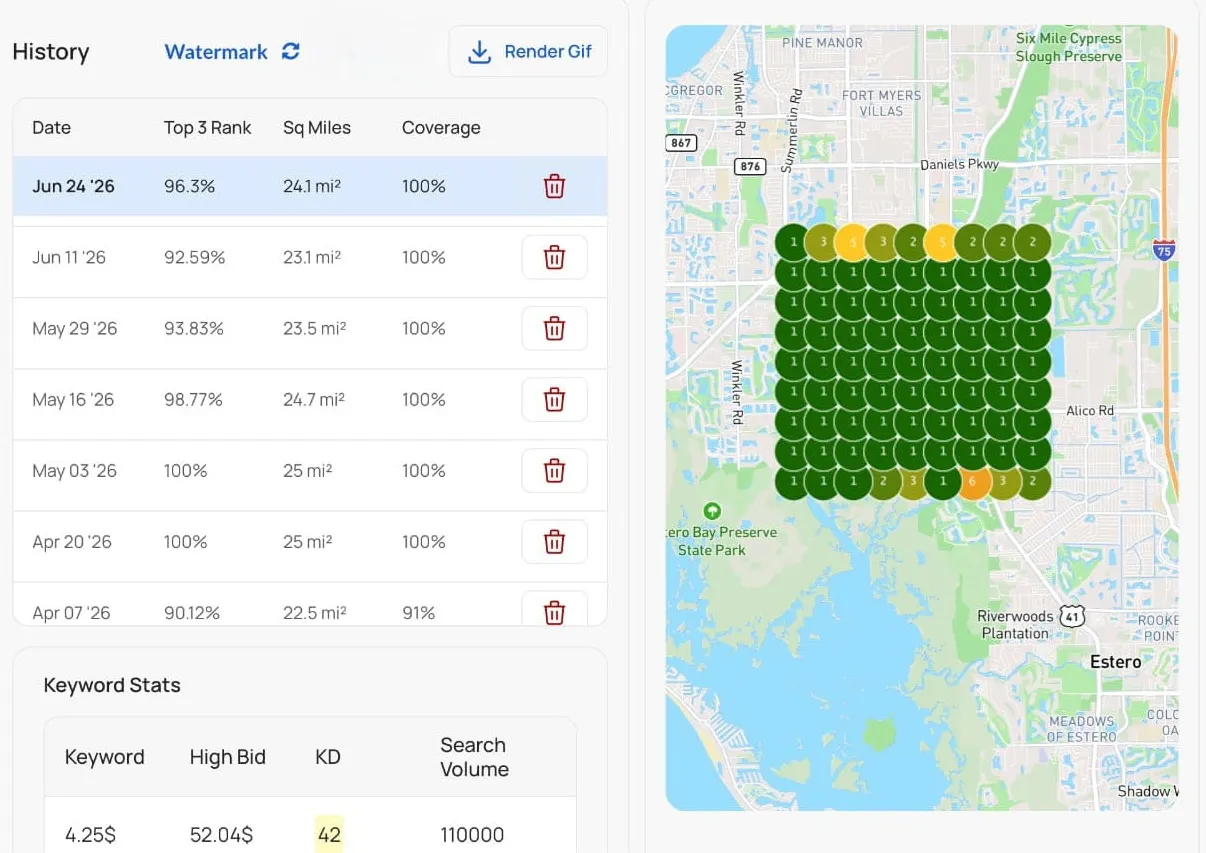Image resolution: width=1206 pixels, height=853 pixels.
Task: Click the Watermark refresh icon
Action: tap(291, 51)
